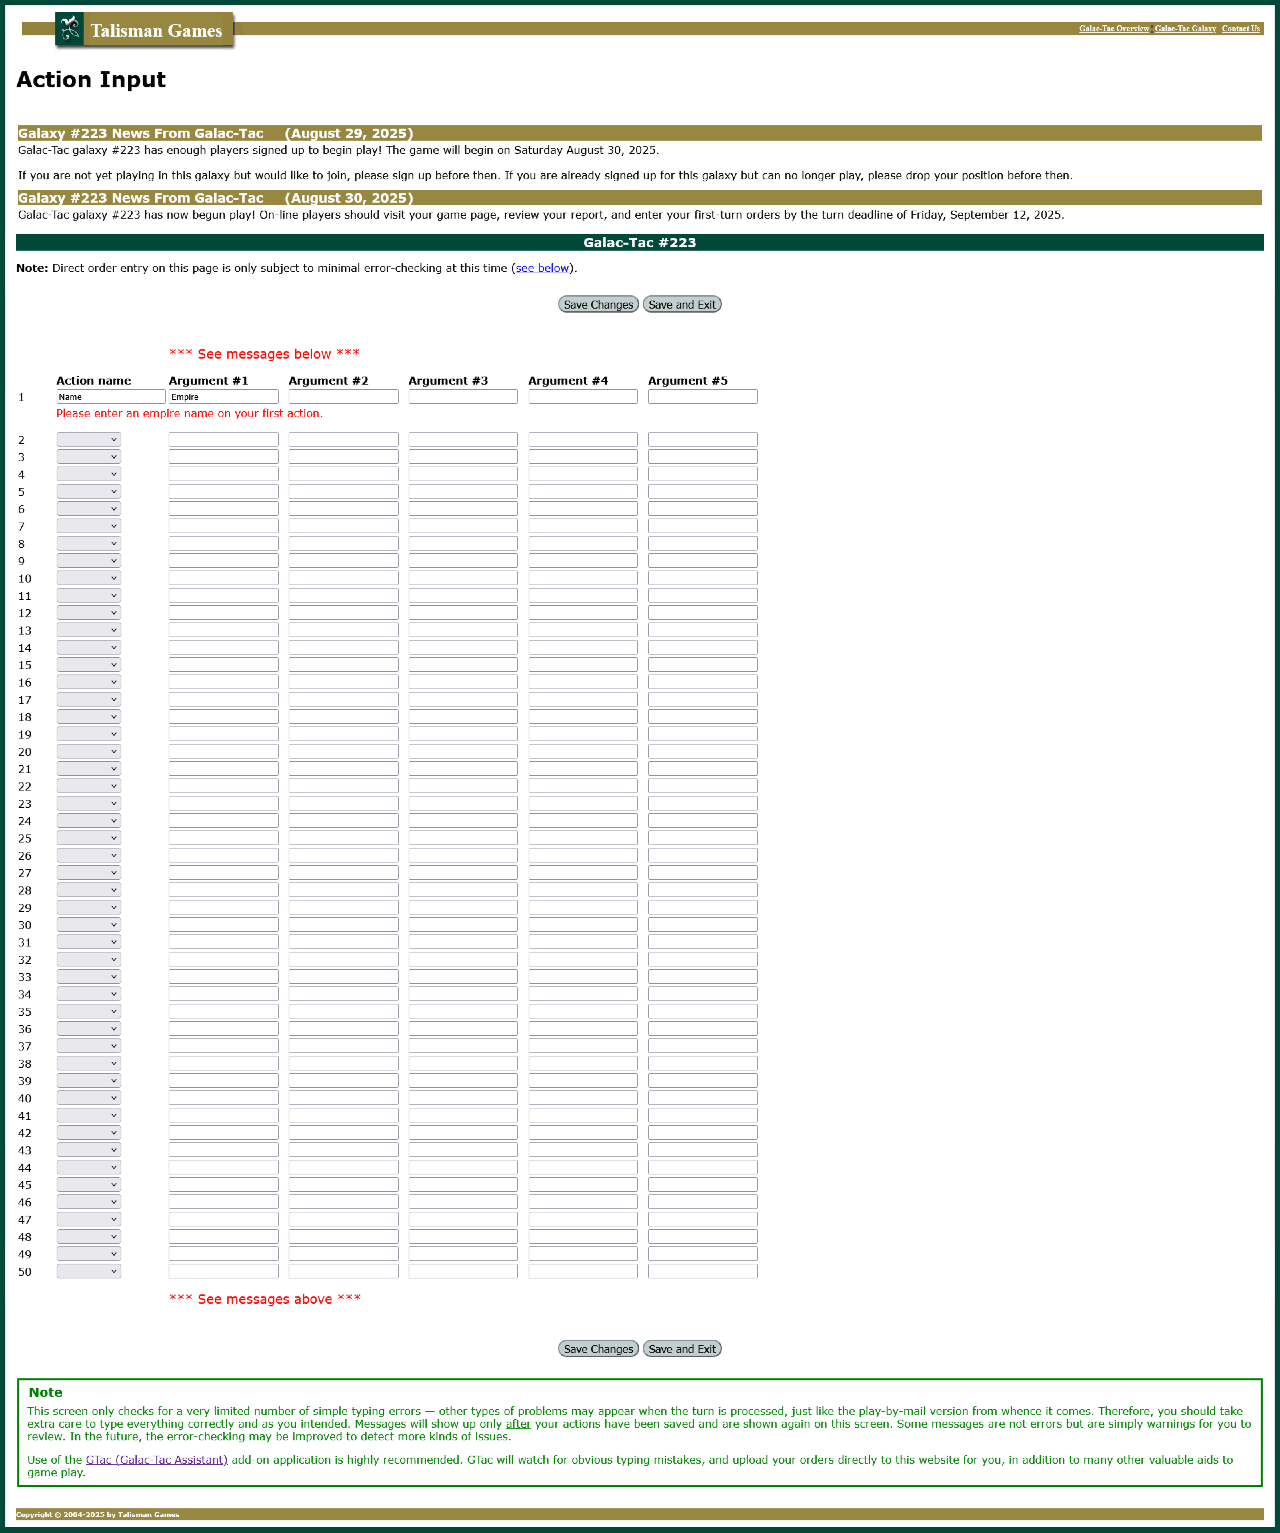Viewport: 1280px width, 1533px height.
Task: Click the Talisman Games logo icon
Action: click(x=70, y=30)
